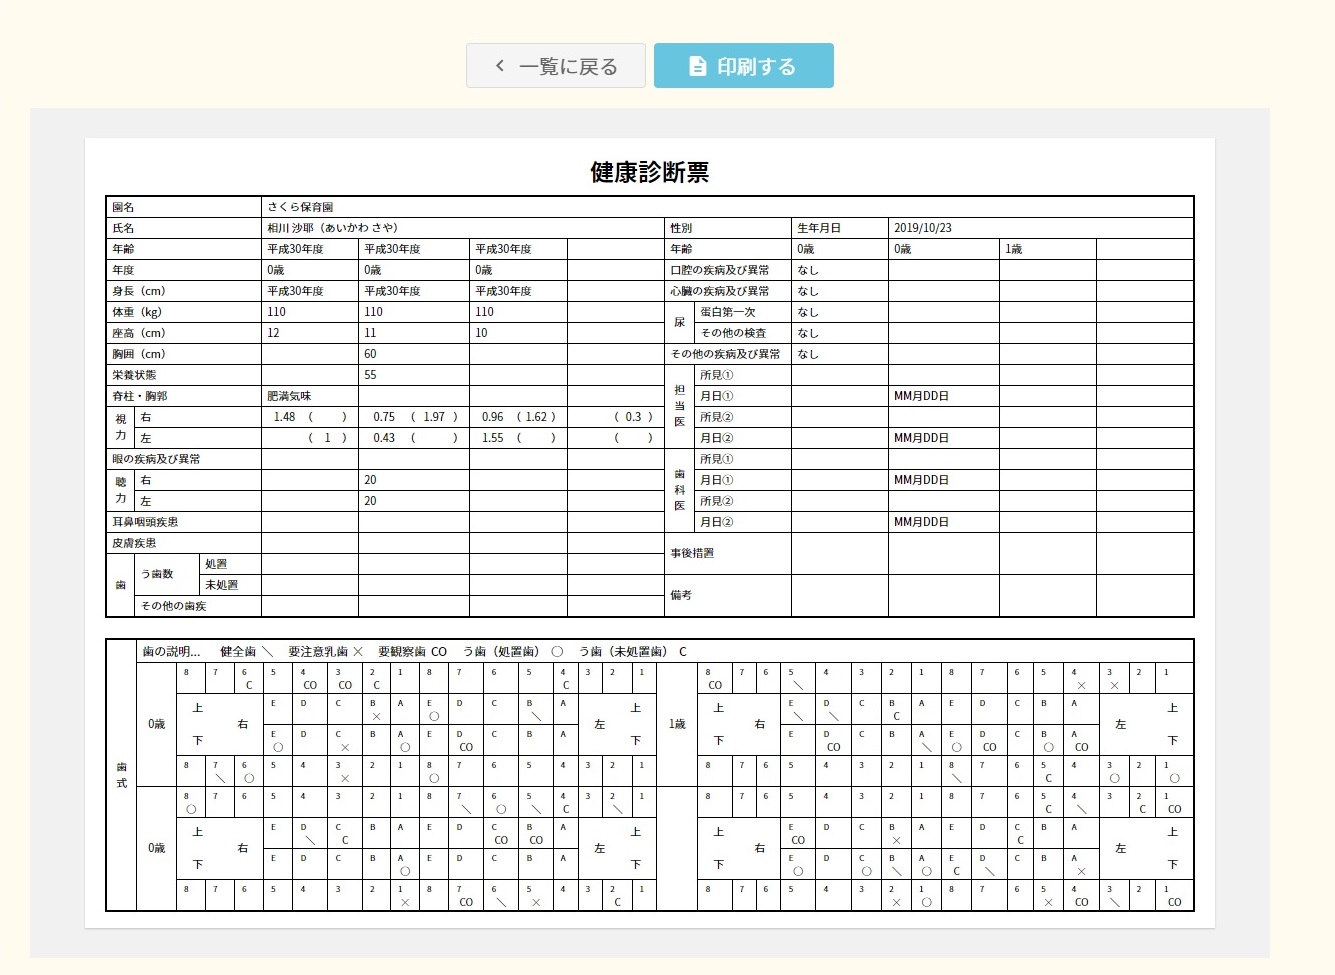This screenshot has height=975, width=1335.
Task: Click the 備考 label cell
Action: tap(728, 595)
